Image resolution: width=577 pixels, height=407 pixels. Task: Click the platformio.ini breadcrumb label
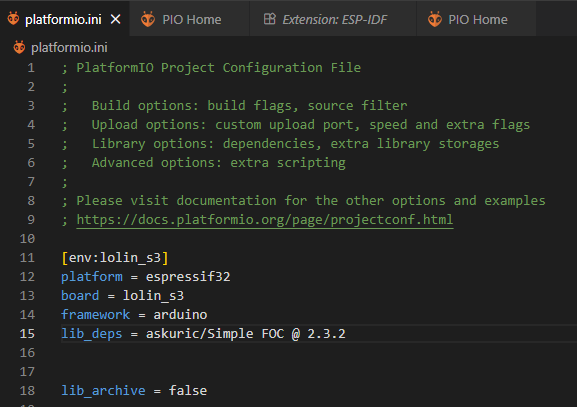pyautogui.click(x=69, y=47)
